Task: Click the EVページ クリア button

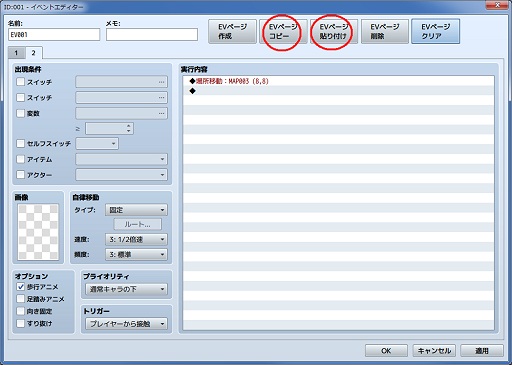Action: tap(436, 31)
